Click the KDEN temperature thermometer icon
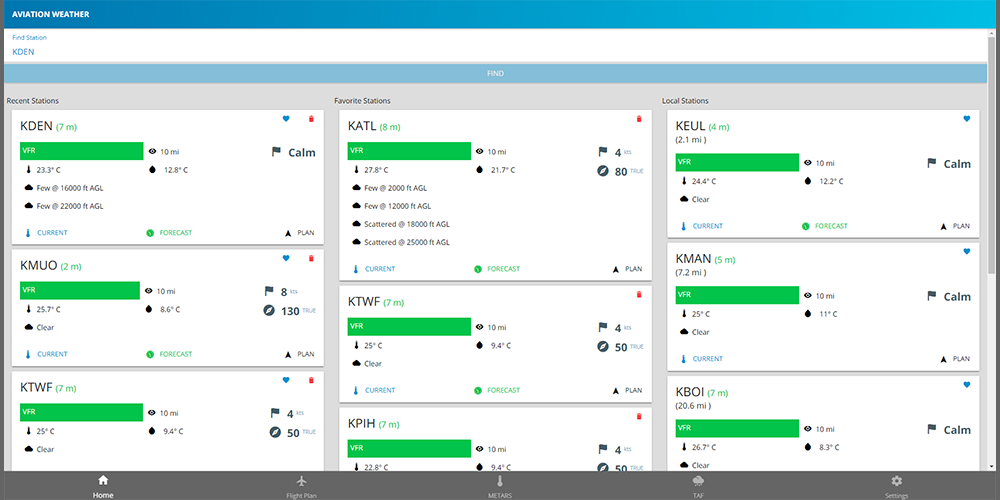The width and height of the screenshot is (1000, 500). (29, 170)
